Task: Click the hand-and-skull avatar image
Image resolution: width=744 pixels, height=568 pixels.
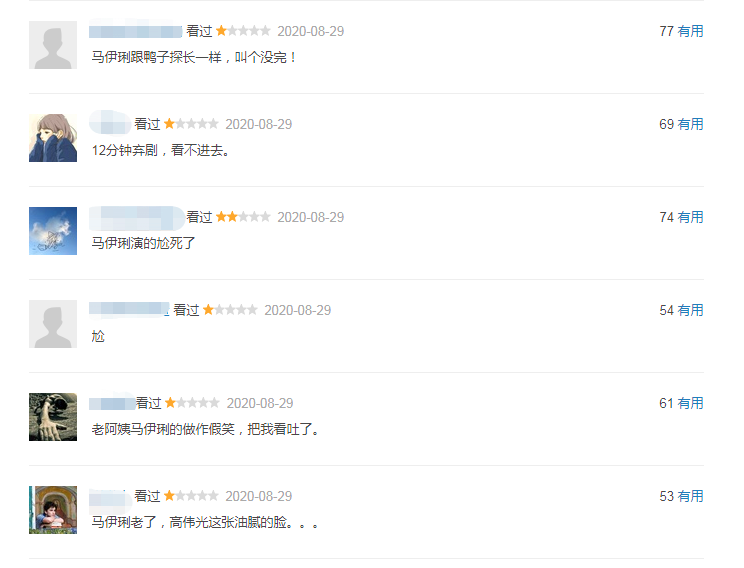Action: pos(53,417)
